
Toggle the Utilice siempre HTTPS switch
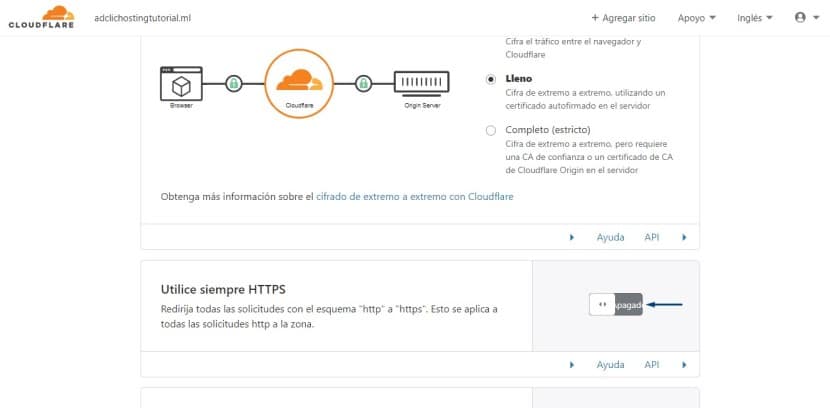[616, 304]
